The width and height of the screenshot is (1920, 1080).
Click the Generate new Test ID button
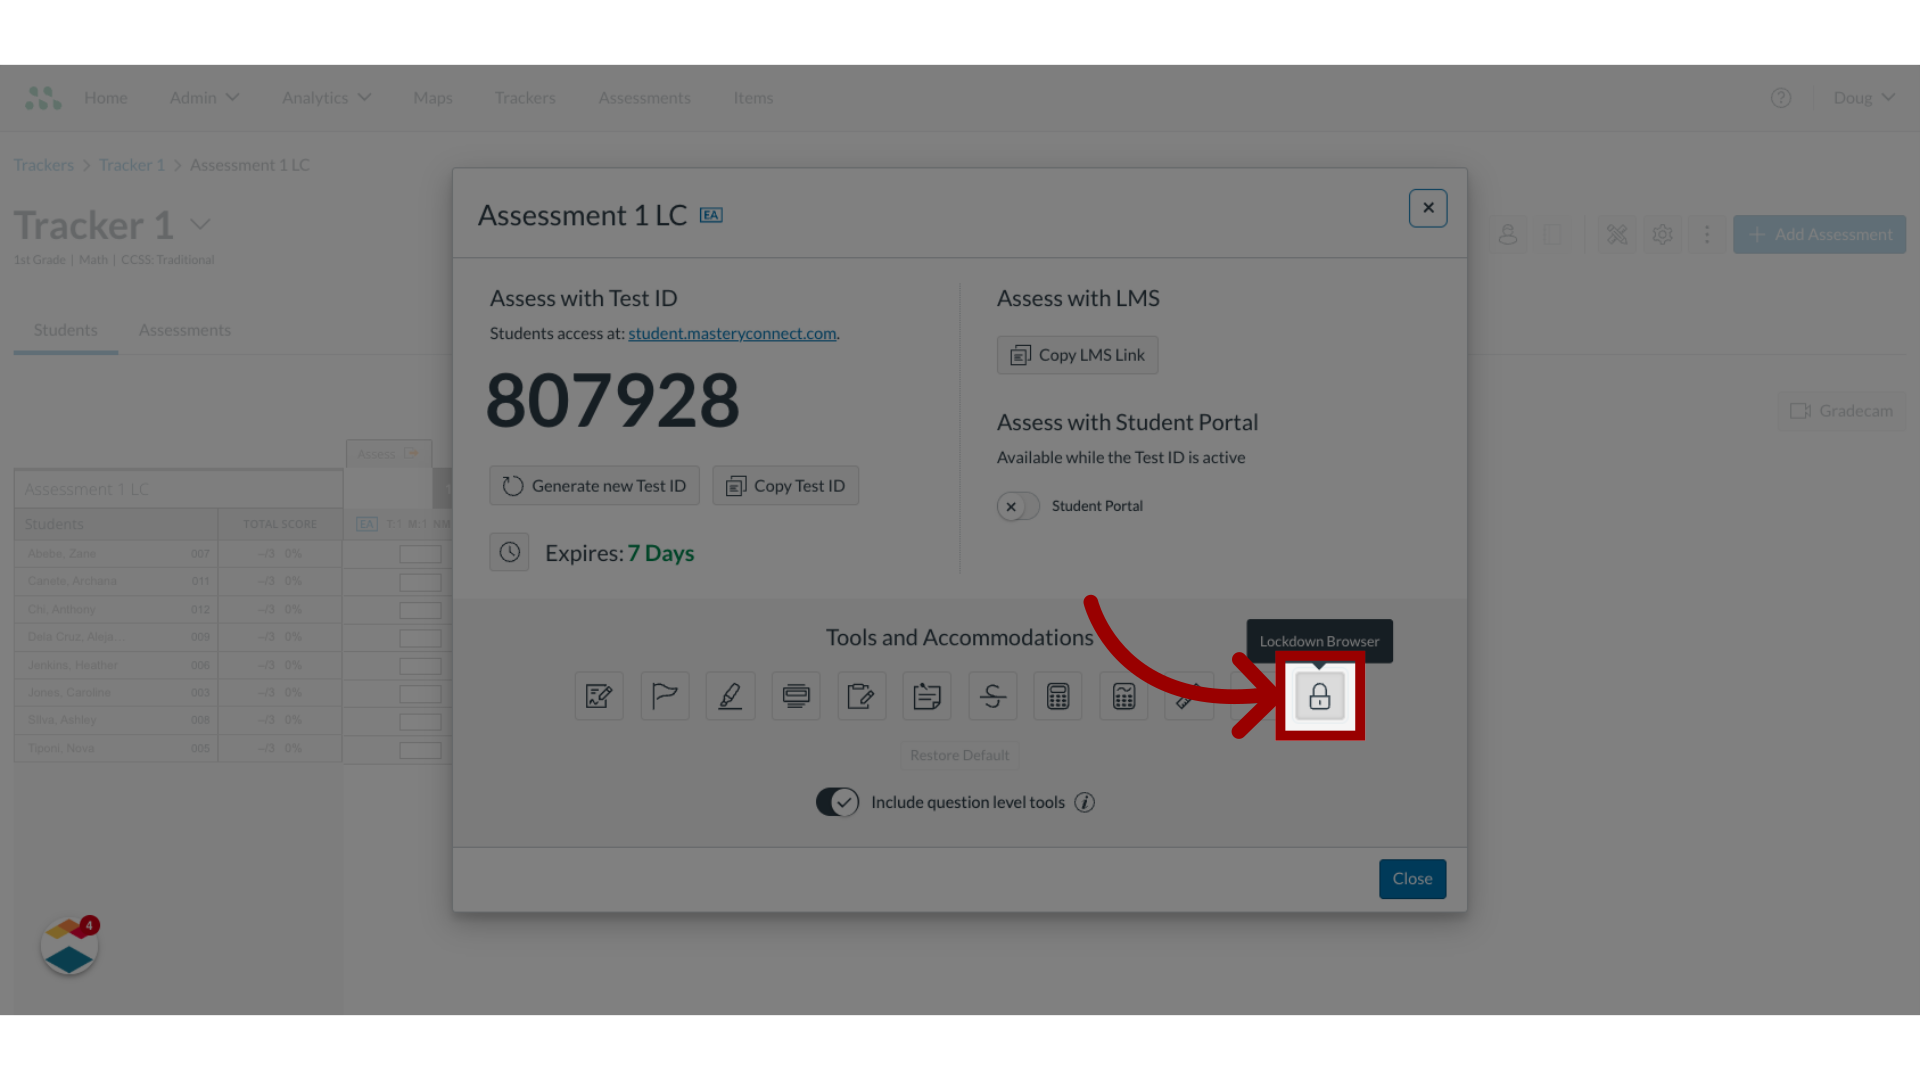(x=593, y=485)
